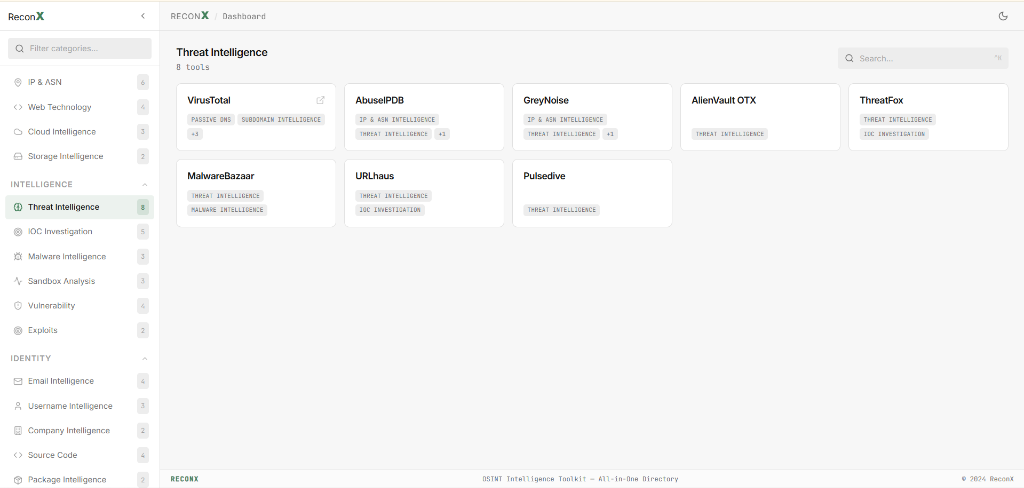1024x488 pixels.
Task: Open the GreyNoise tool card
Action: coord(592,117)
